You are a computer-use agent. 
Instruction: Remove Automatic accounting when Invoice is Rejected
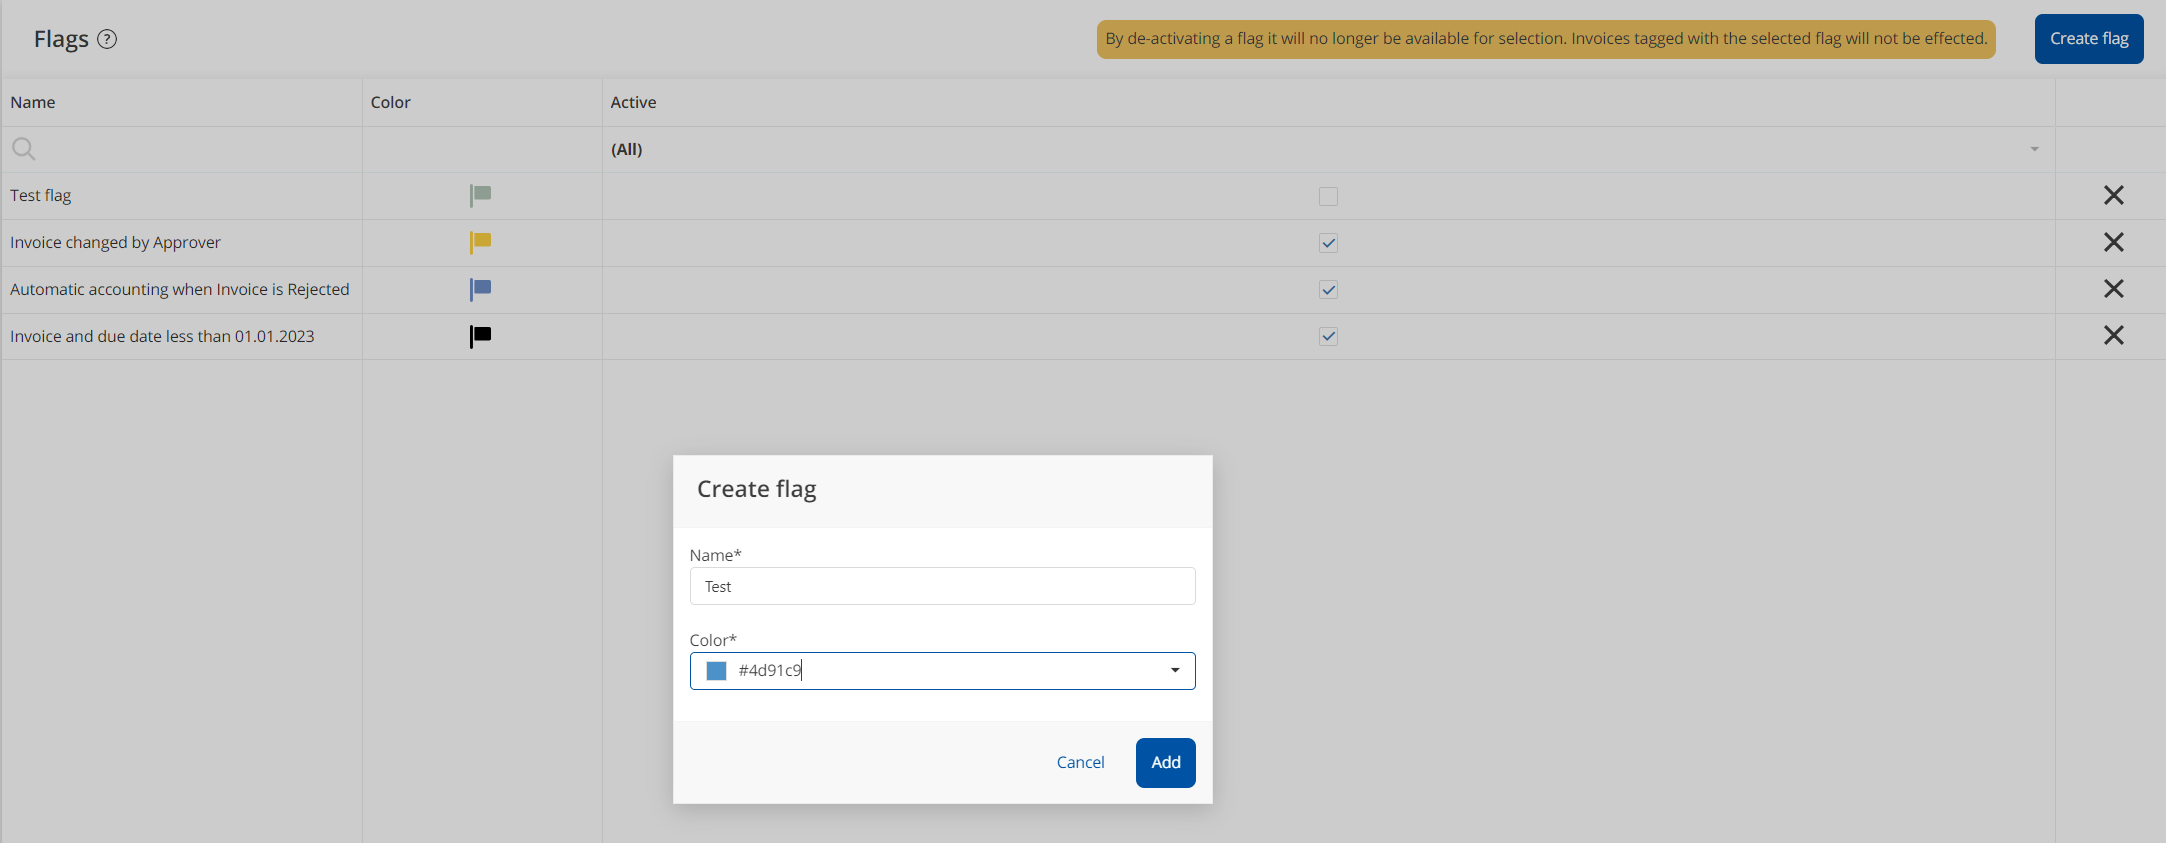click(2113, 289)
